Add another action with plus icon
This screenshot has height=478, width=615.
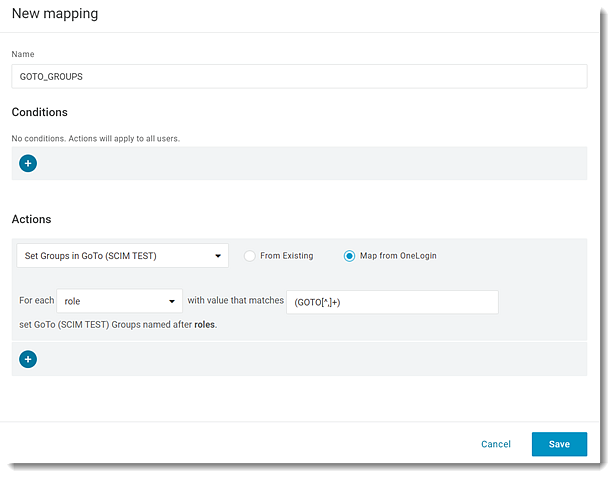[x=28, y=359]
